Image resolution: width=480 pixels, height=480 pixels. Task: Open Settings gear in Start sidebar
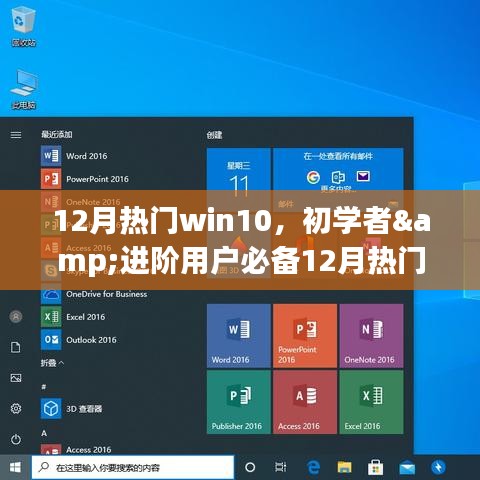[x=16, y=408]
